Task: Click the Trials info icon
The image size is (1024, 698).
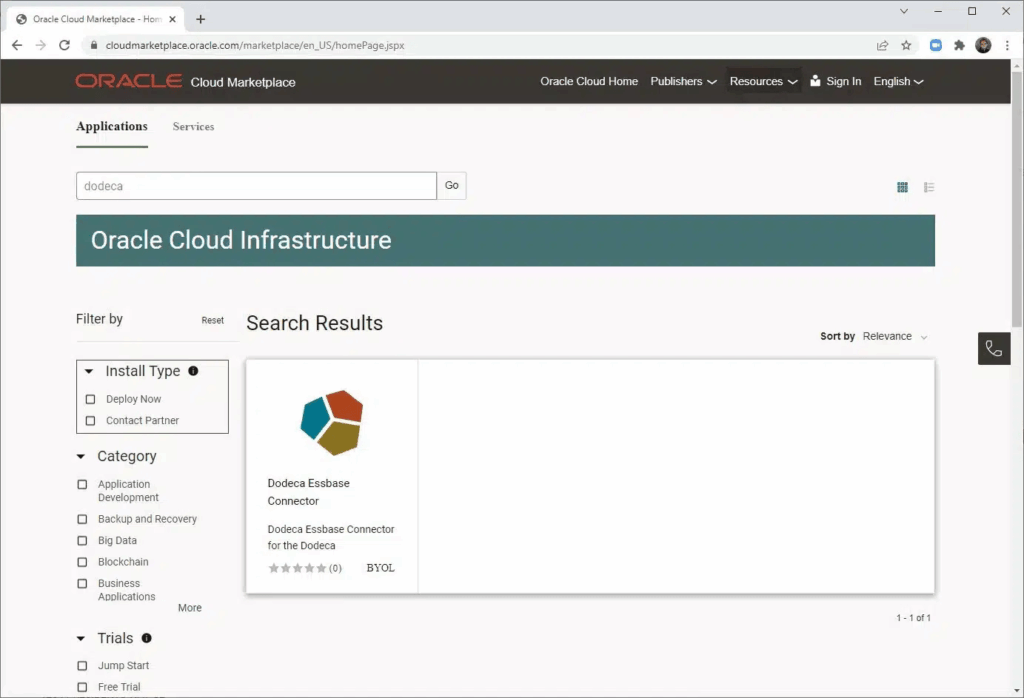Action: click(x=147, y=638)
